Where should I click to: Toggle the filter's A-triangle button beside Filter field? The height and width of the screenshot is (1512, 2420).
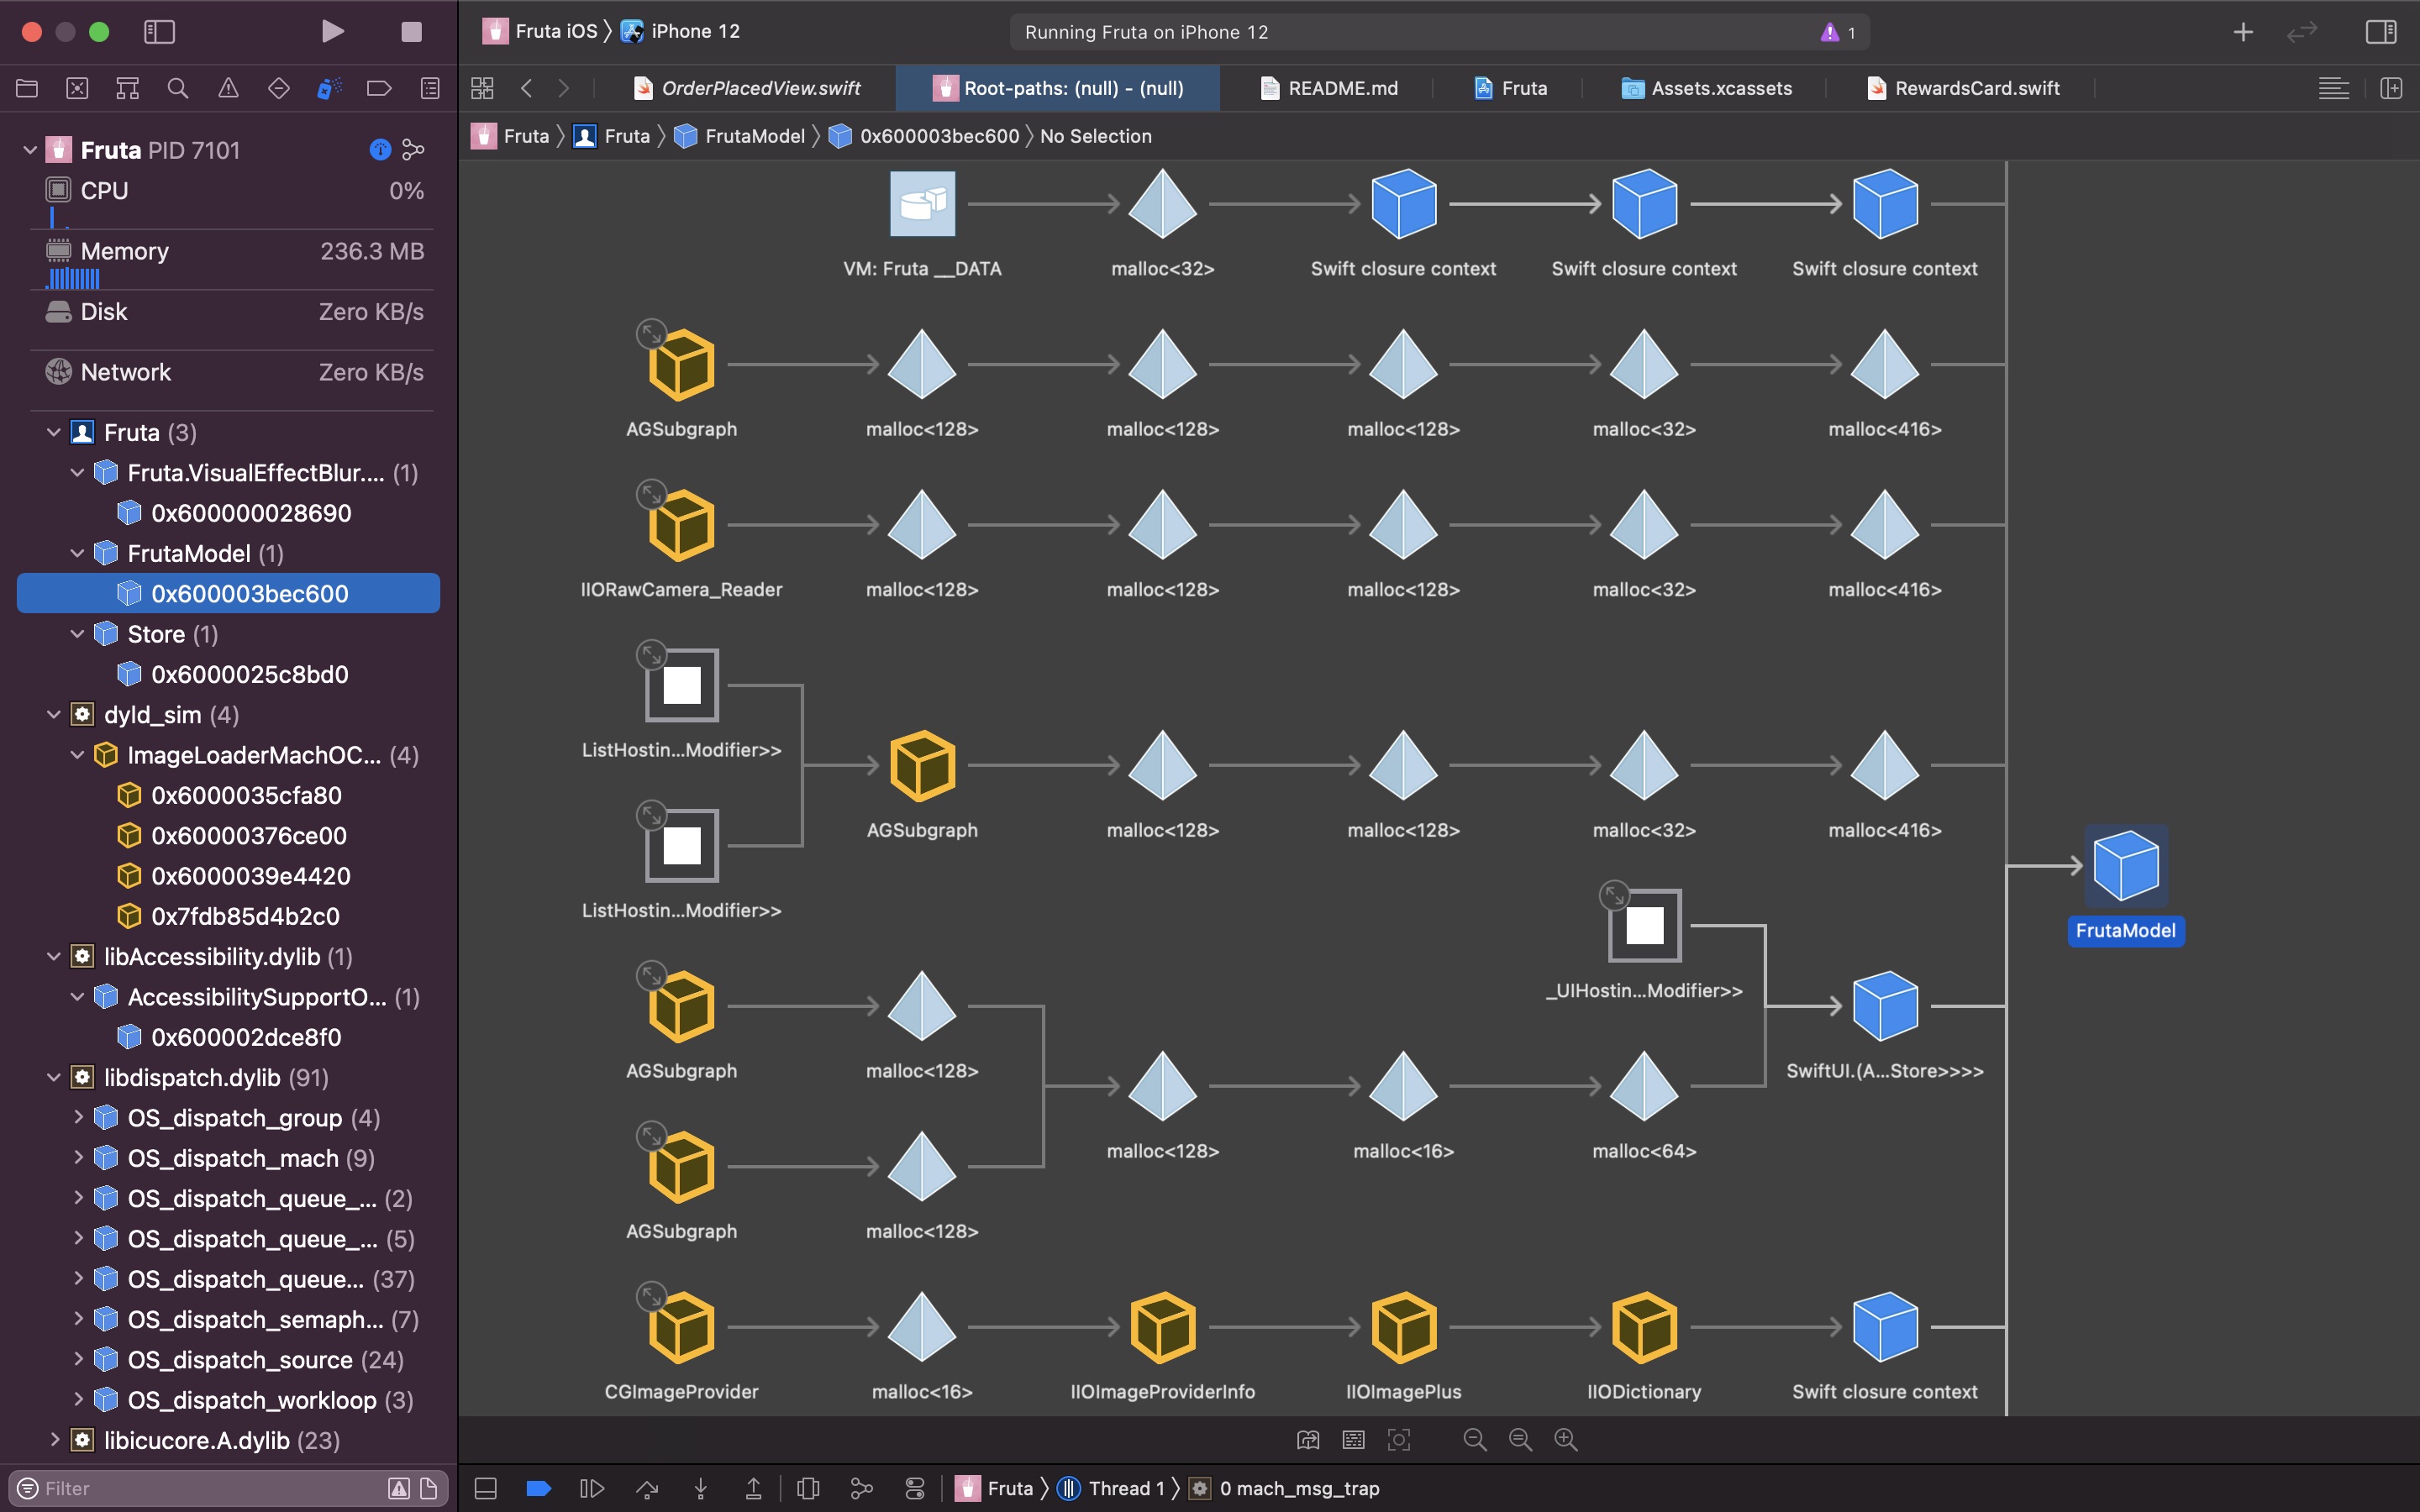click(x=399, y=1488)
